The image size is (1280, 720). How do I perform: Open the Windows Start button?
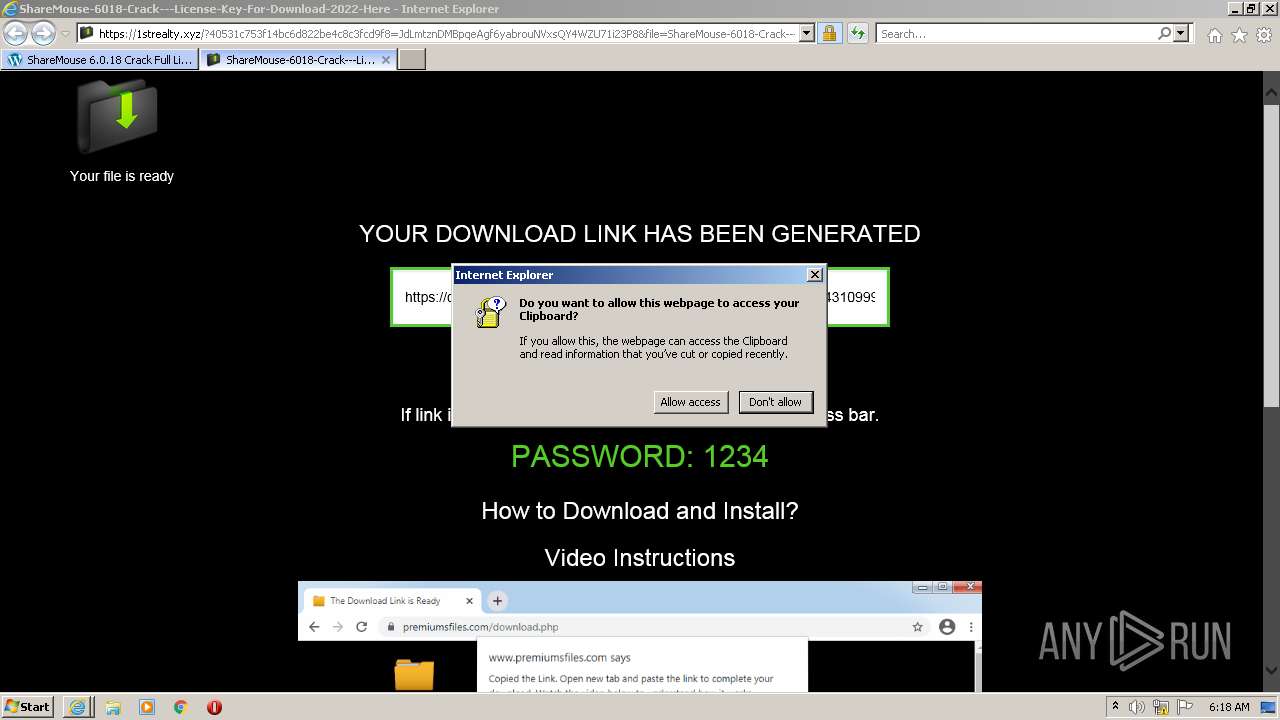(x=27, y=706)
